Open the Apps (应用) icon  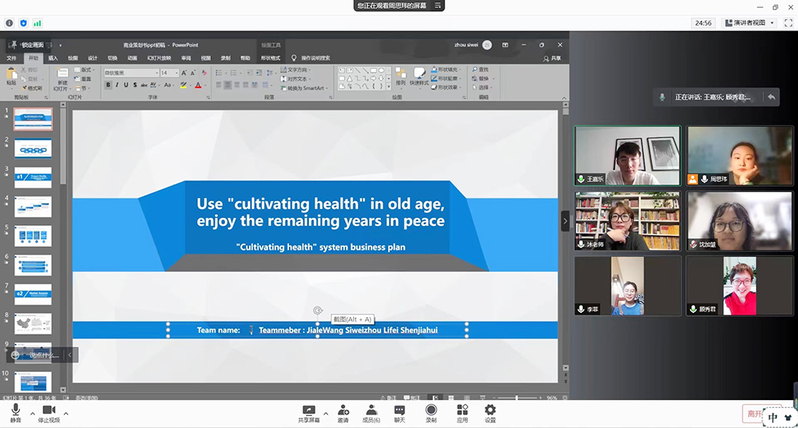[x=461, y=411]
